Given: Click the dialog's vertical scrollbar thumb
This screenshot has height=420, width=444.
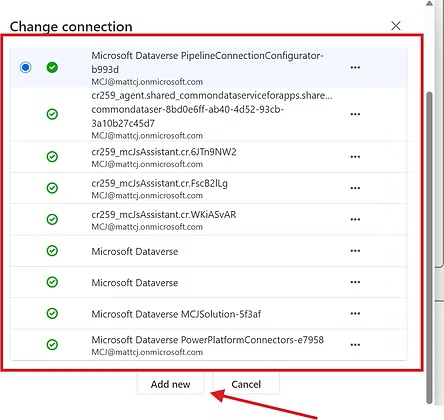Looking at the screenshot, I should 430,248.
